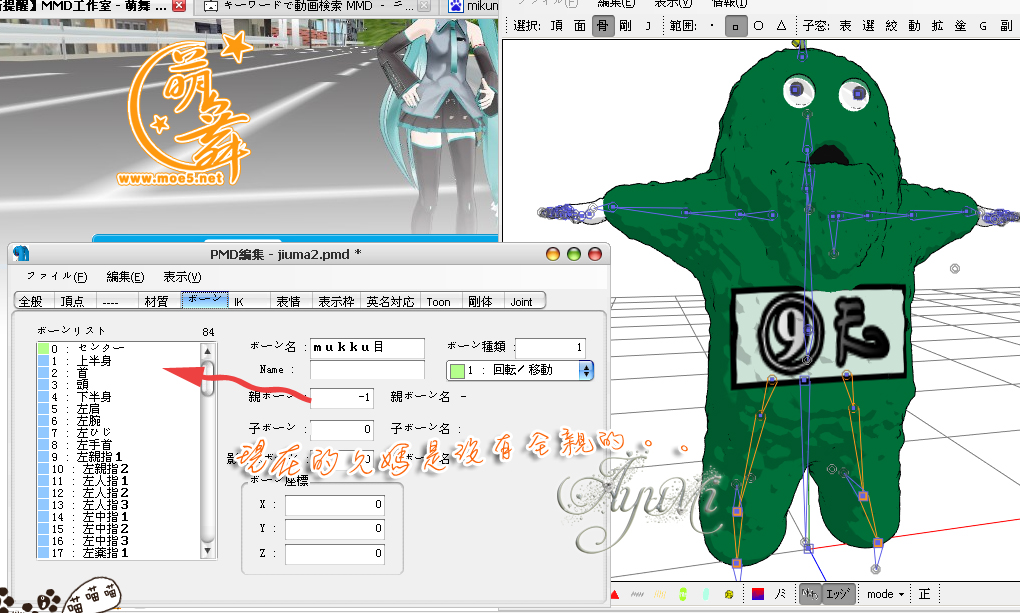Open the mode dropdown
The height and width of the screenshot is (613, 1020).
[x=885, y=594]
